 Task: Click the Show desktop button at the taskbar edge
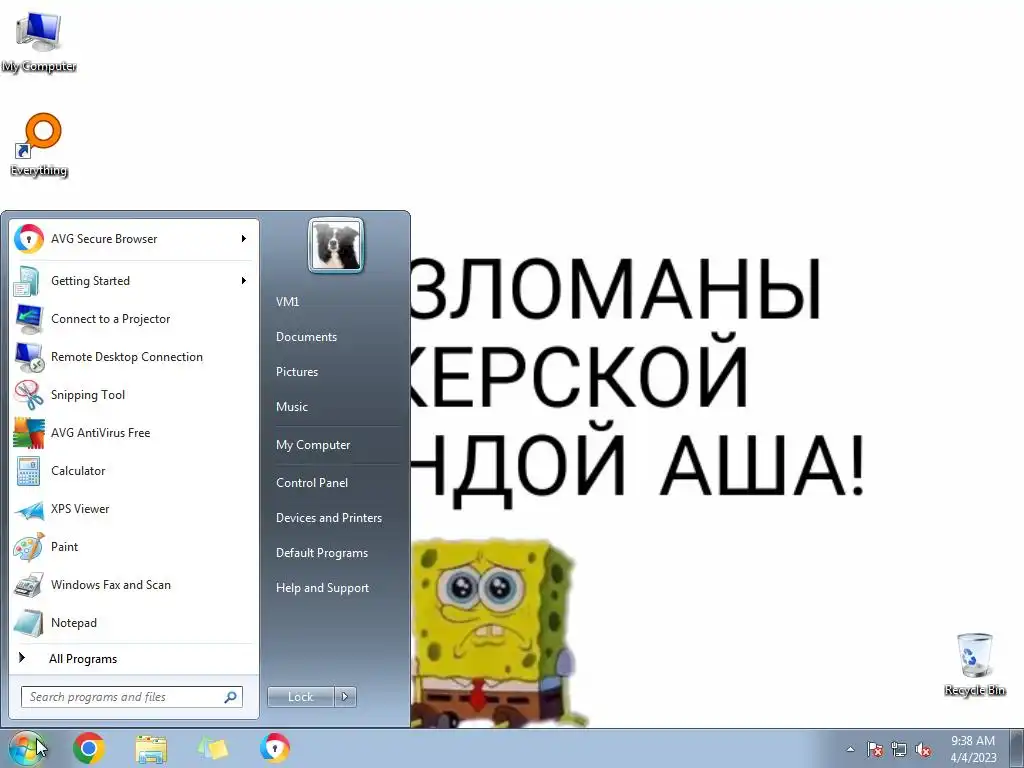(x=1017, y=749)
